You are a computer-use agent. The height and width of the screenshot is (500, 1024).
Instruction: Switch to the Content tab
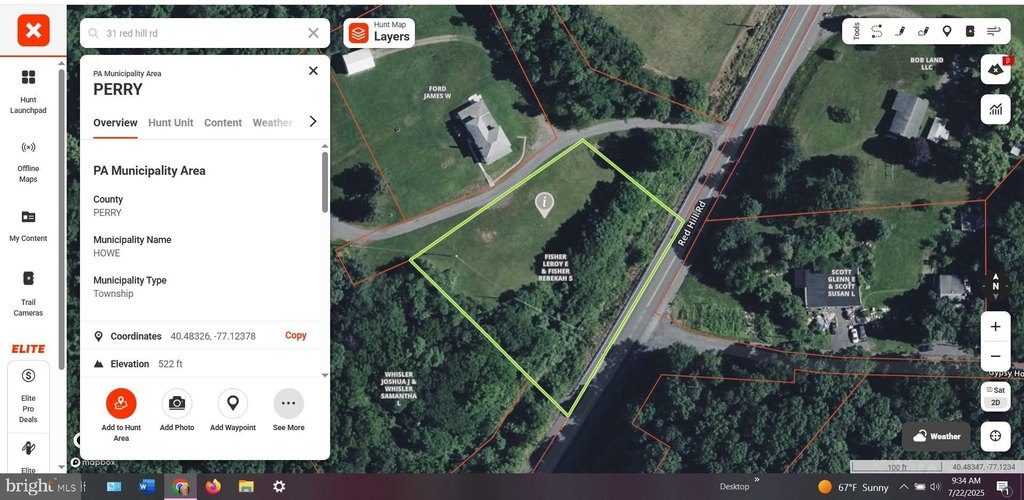tap(223, 123)
